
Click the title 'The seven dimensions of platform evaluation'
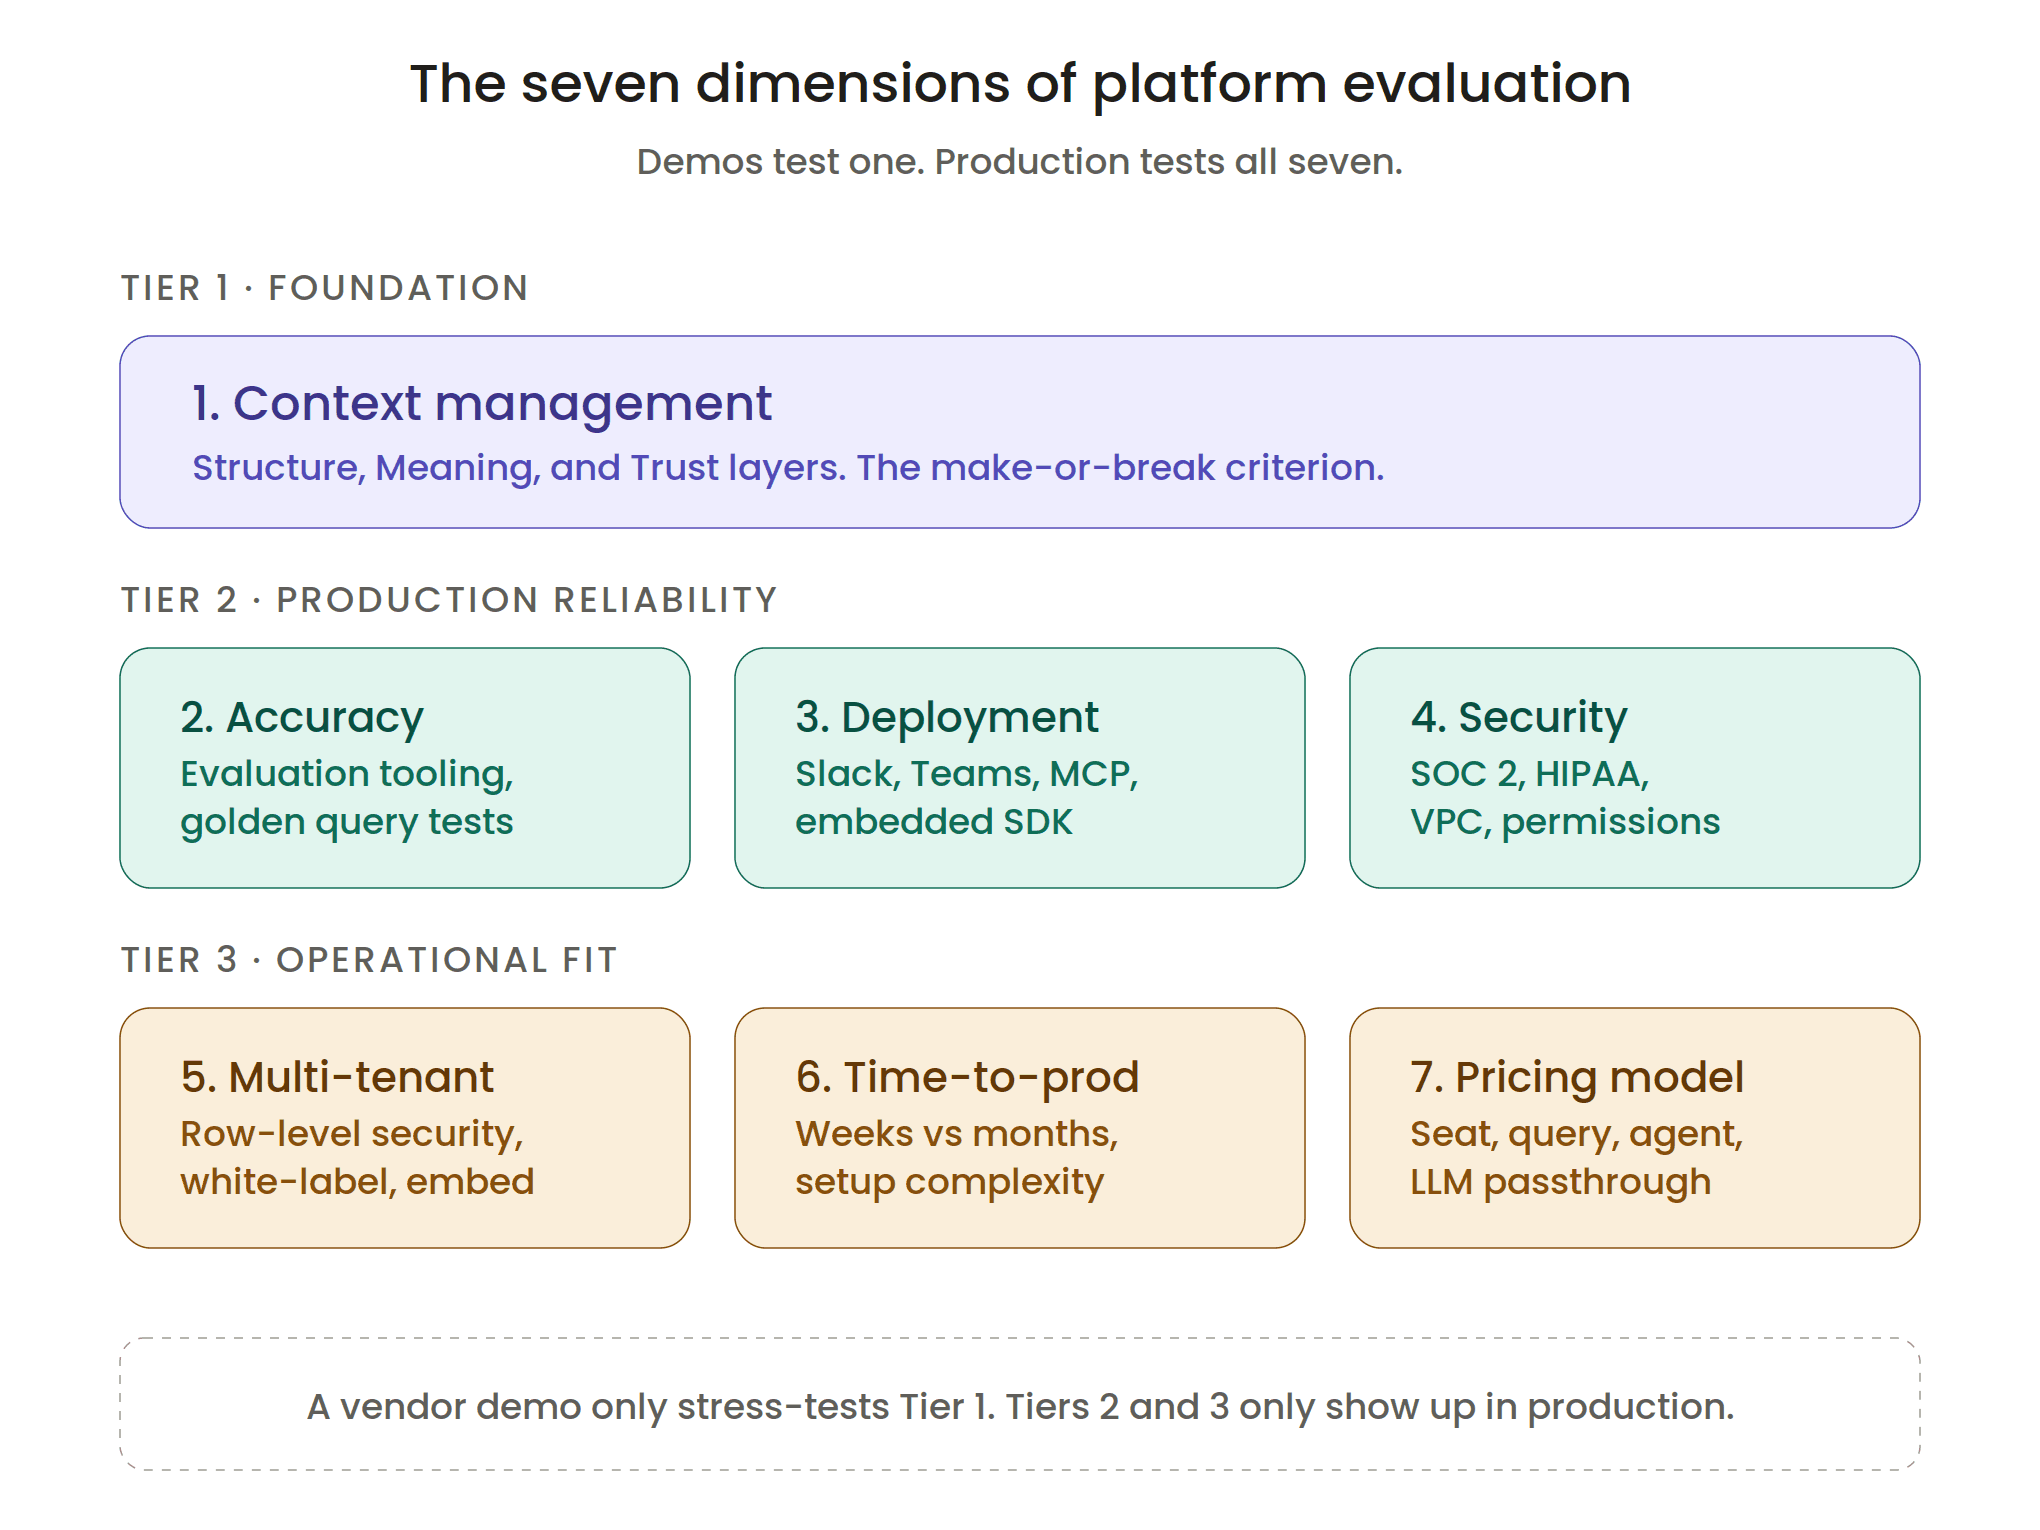[x=1020, y=84]
